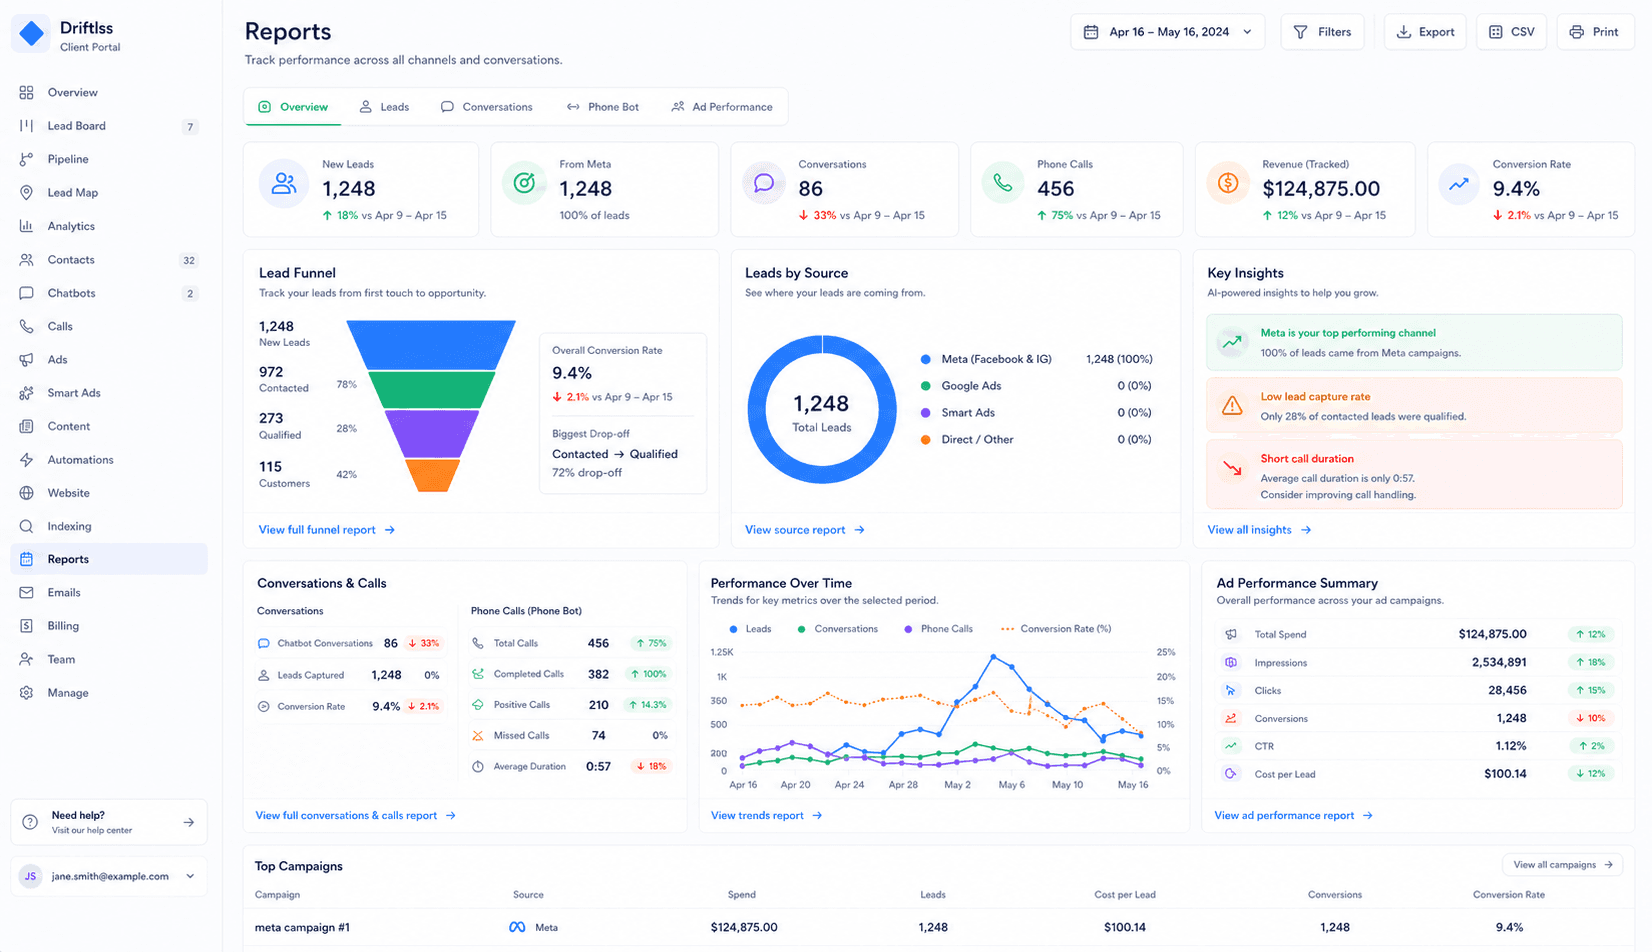The image size is (1652, 952).
Task: Click the meta campaign #1 row name
Action: [302, 928]
